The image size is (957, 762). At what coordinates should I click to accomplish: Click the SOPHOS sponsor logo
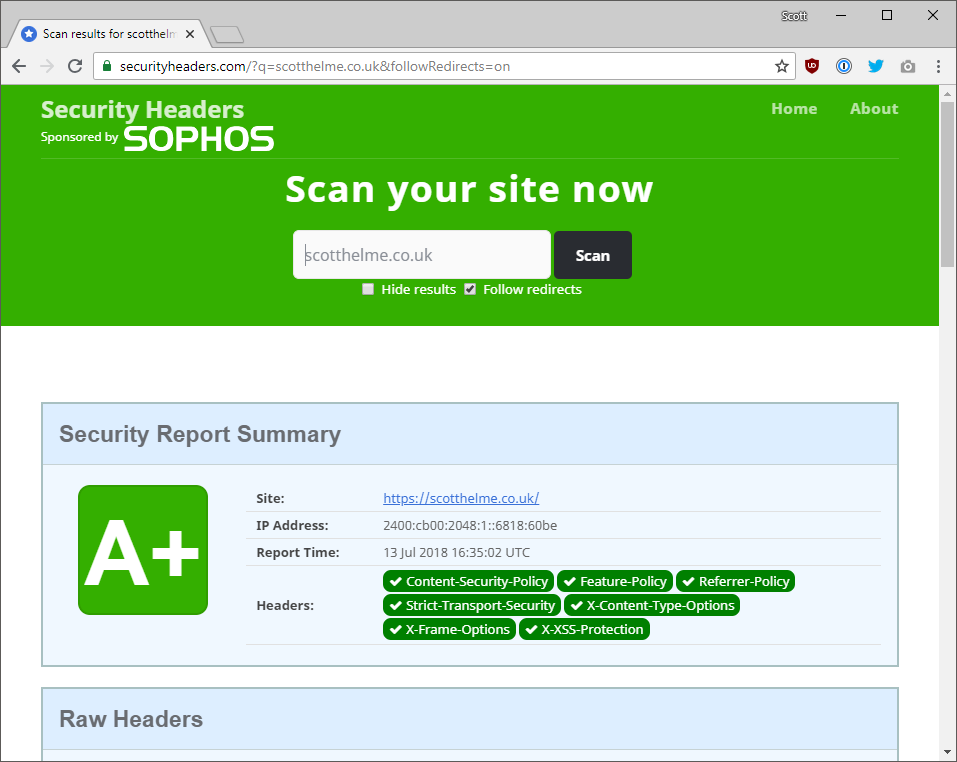pos(198,138)
